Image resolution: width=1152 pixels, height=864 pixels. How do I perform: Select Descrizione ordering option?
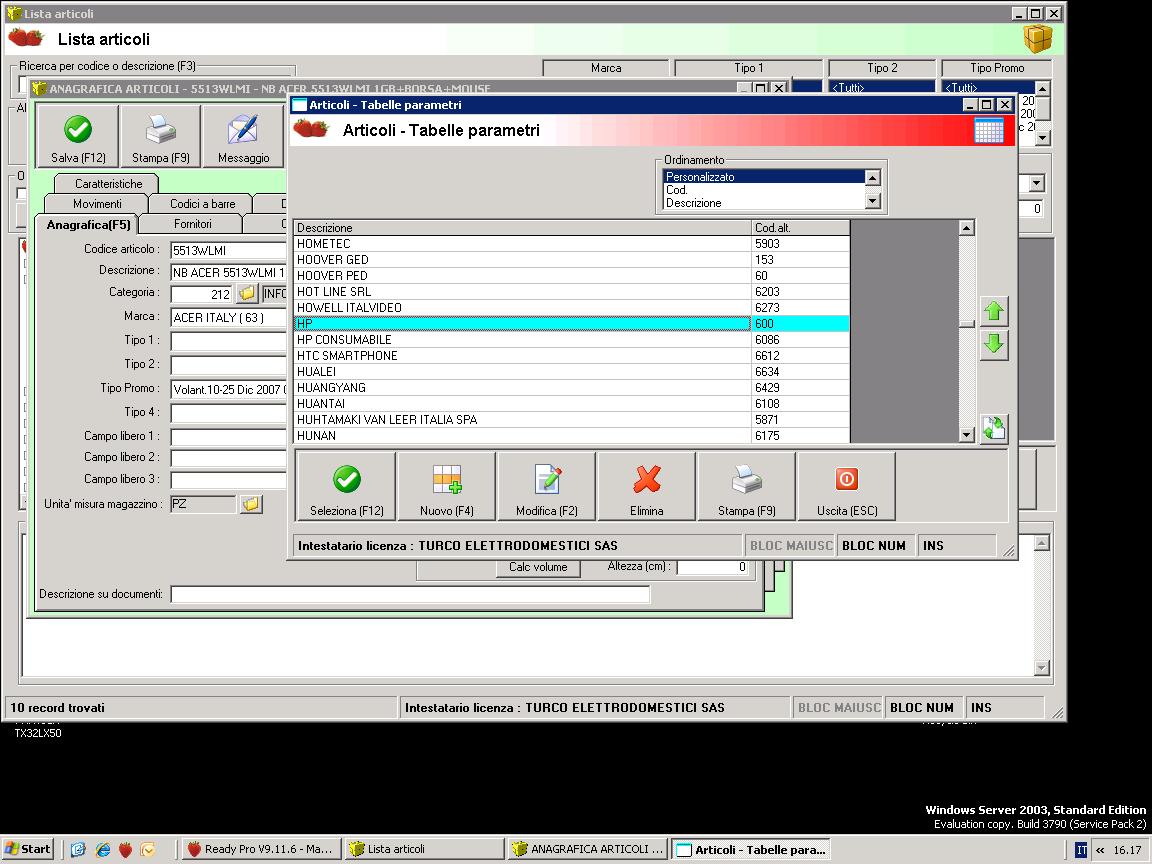[x=763, y=203]
